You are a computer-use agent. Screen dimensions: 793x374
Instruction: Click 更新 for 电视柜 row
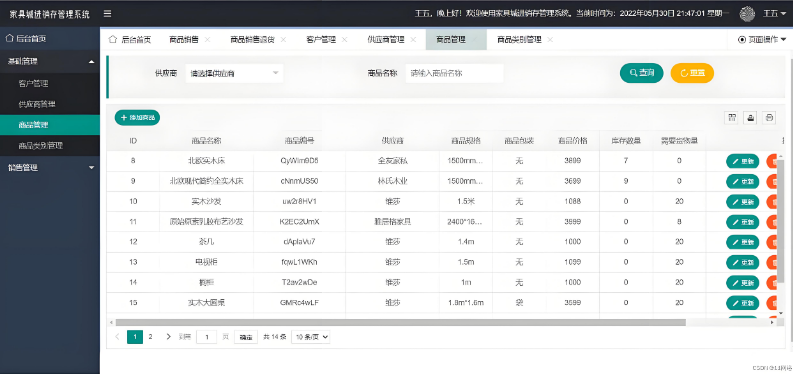742,262
